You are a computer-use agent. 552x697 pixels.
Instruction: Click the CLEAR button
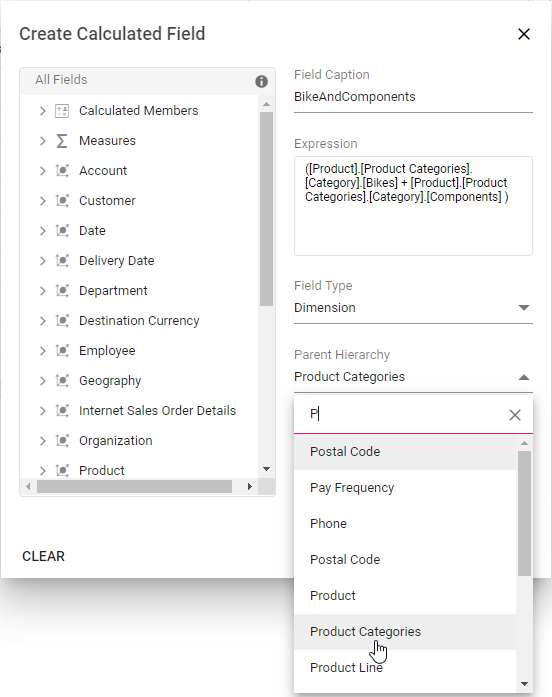(x=44, y=556)
